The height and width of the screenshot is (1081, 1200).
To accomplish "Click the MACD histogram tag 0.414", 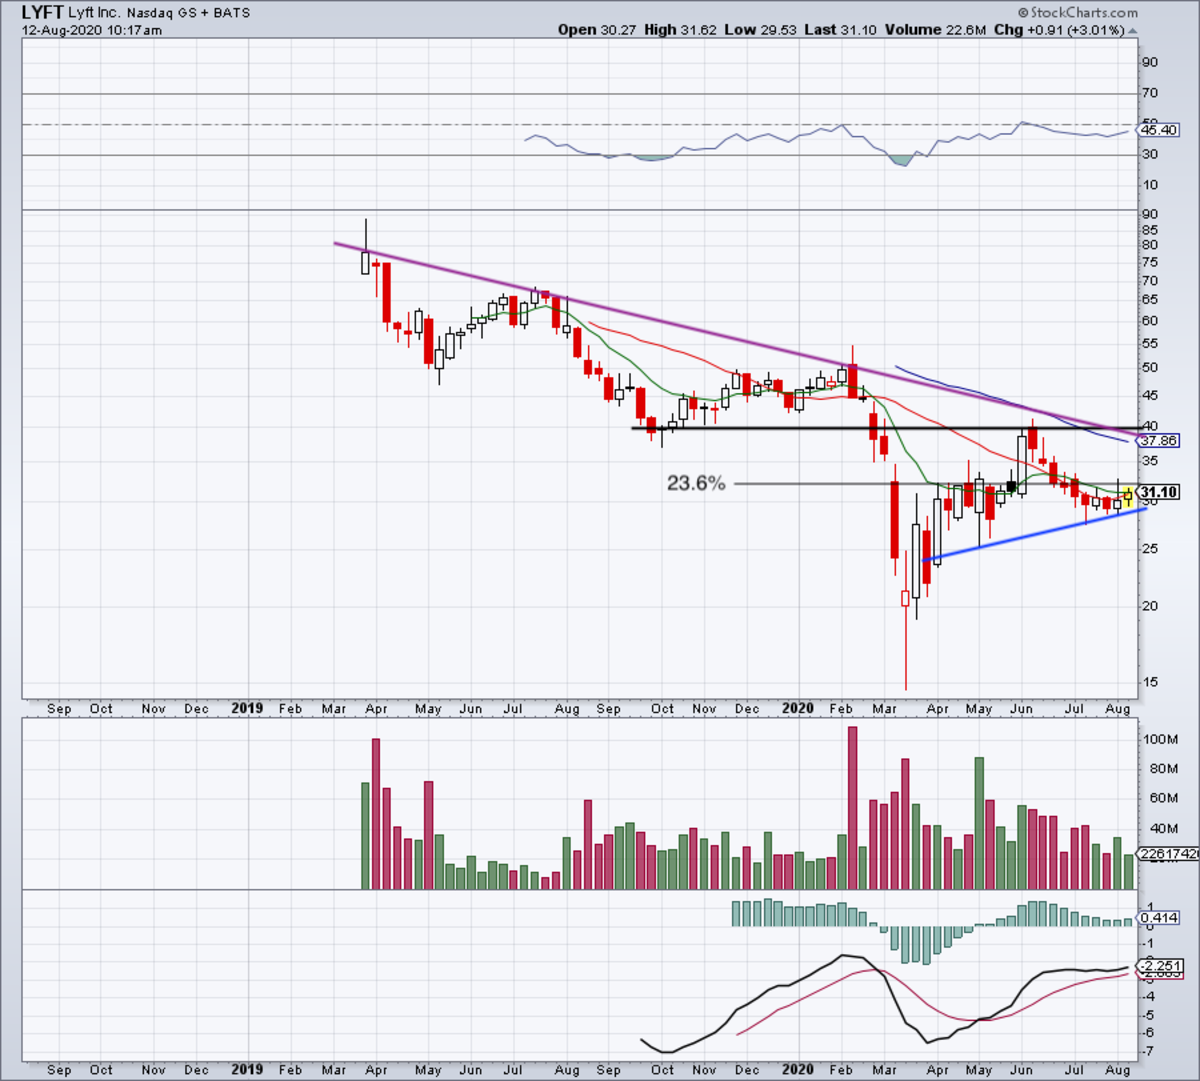I will (x=1158, y=917).
